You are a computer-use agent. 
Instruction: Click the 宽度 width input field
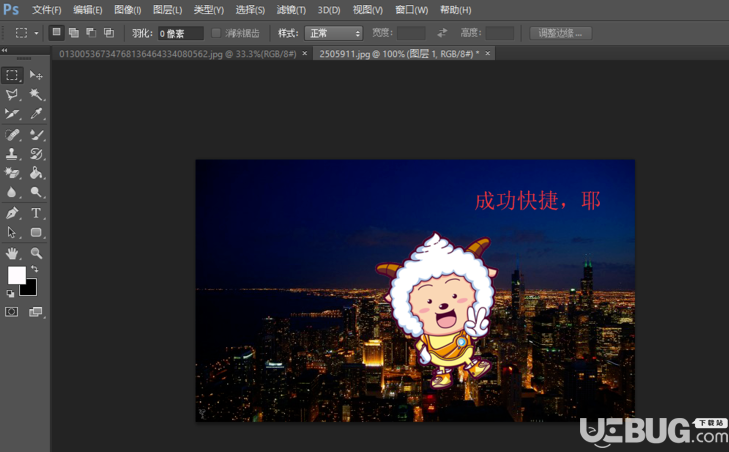(411, 33)
